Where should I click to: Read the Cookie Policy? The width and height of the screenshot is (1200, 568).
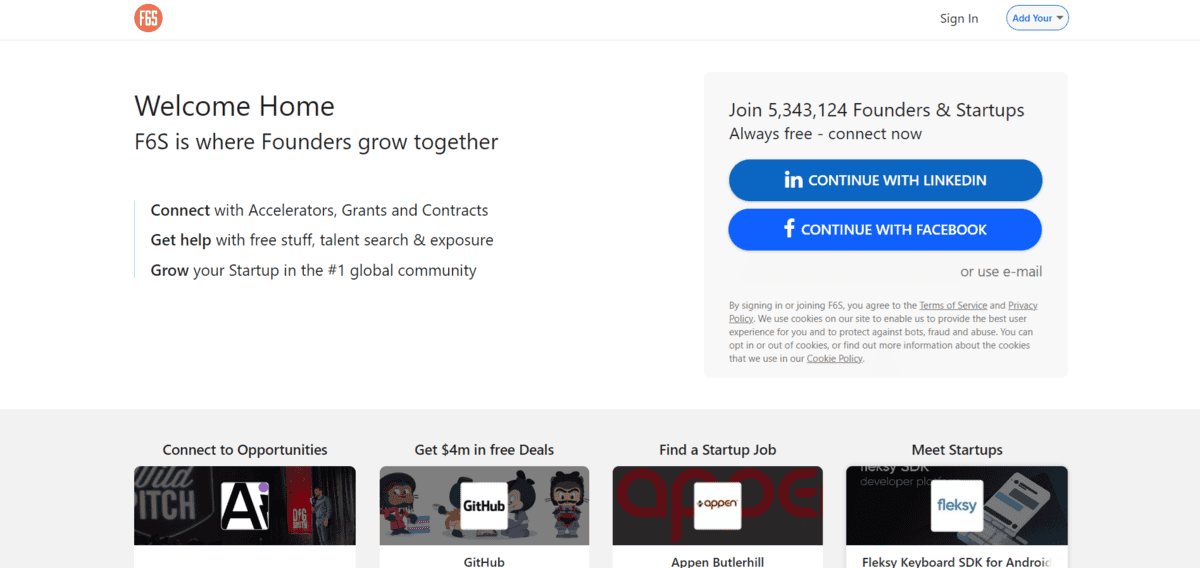(834, 358)
